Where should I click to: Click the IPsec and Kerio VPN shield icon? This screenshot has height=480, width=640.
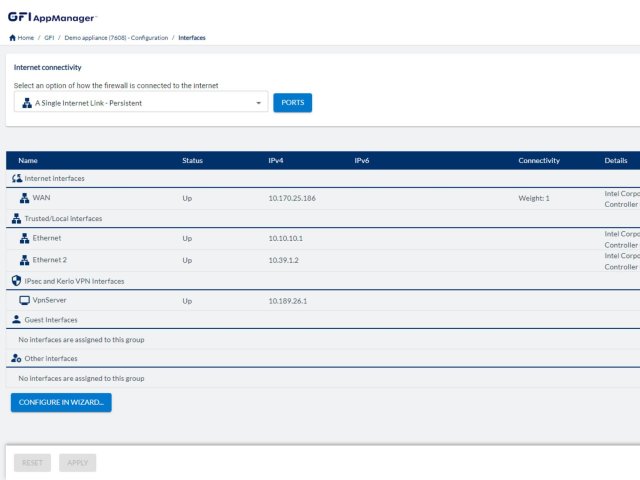[16, 281]
